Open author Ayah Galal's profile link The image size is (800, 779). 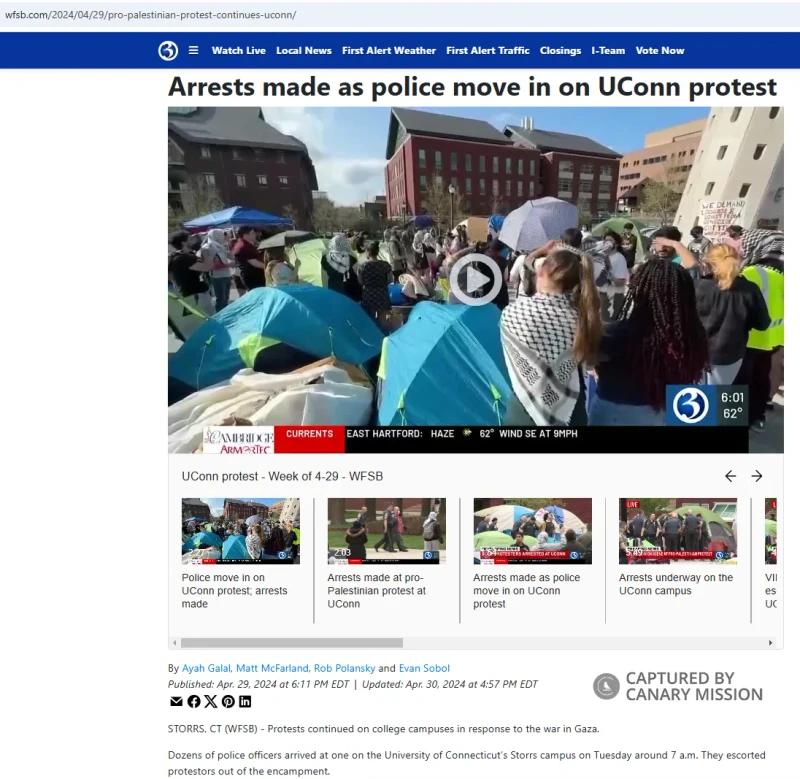tap(207, 668)
